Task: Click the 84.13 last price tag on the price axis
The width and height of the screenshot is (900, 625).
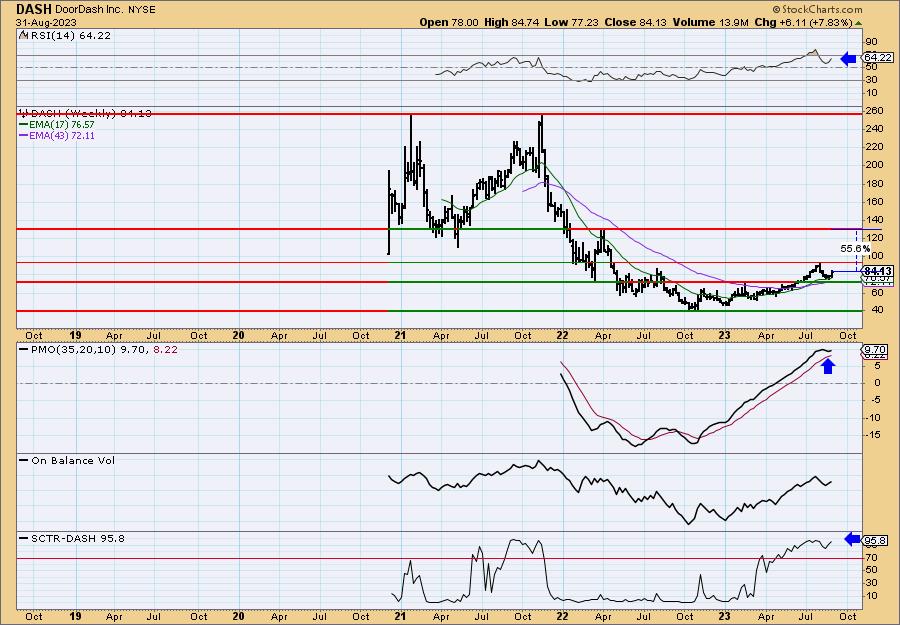Action: (878, 271)
